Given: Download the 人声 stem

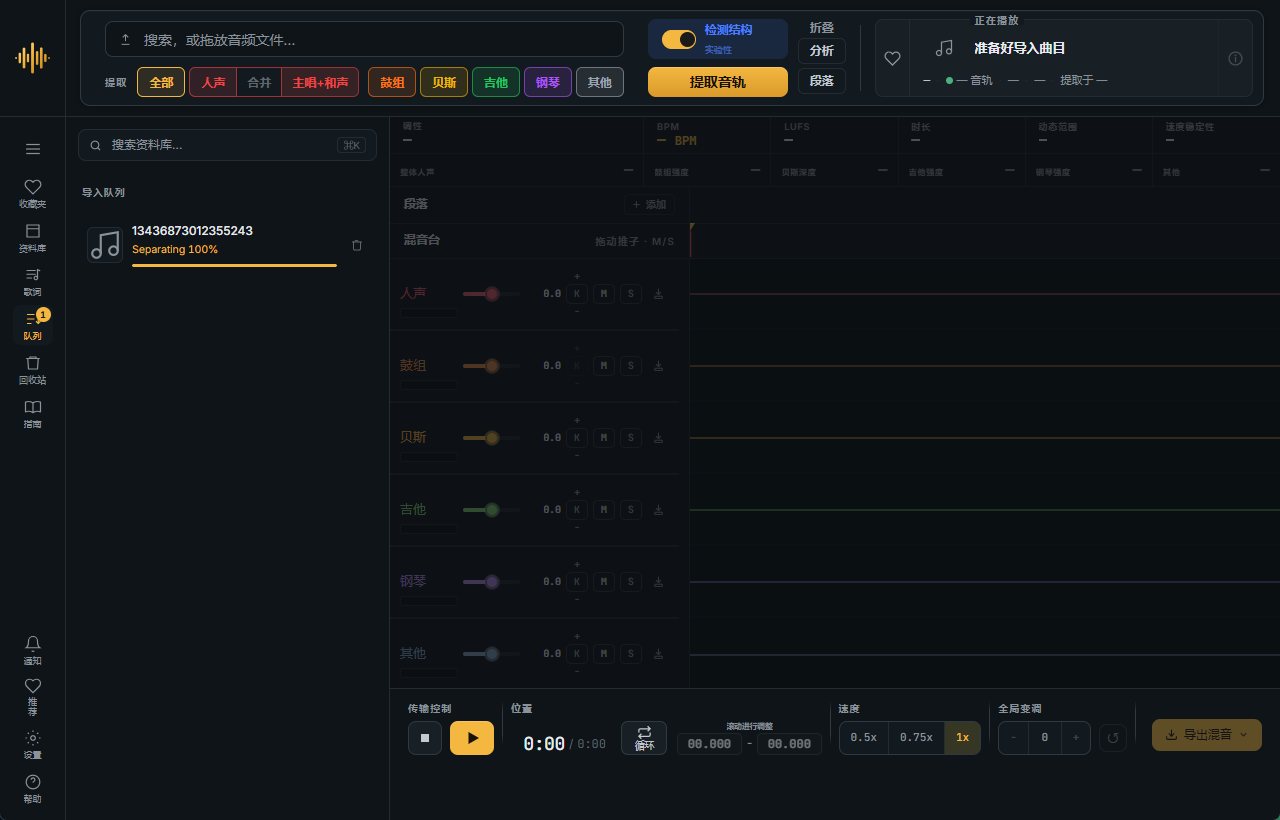Looking at the screenshot, I should (x=658, y=294).
